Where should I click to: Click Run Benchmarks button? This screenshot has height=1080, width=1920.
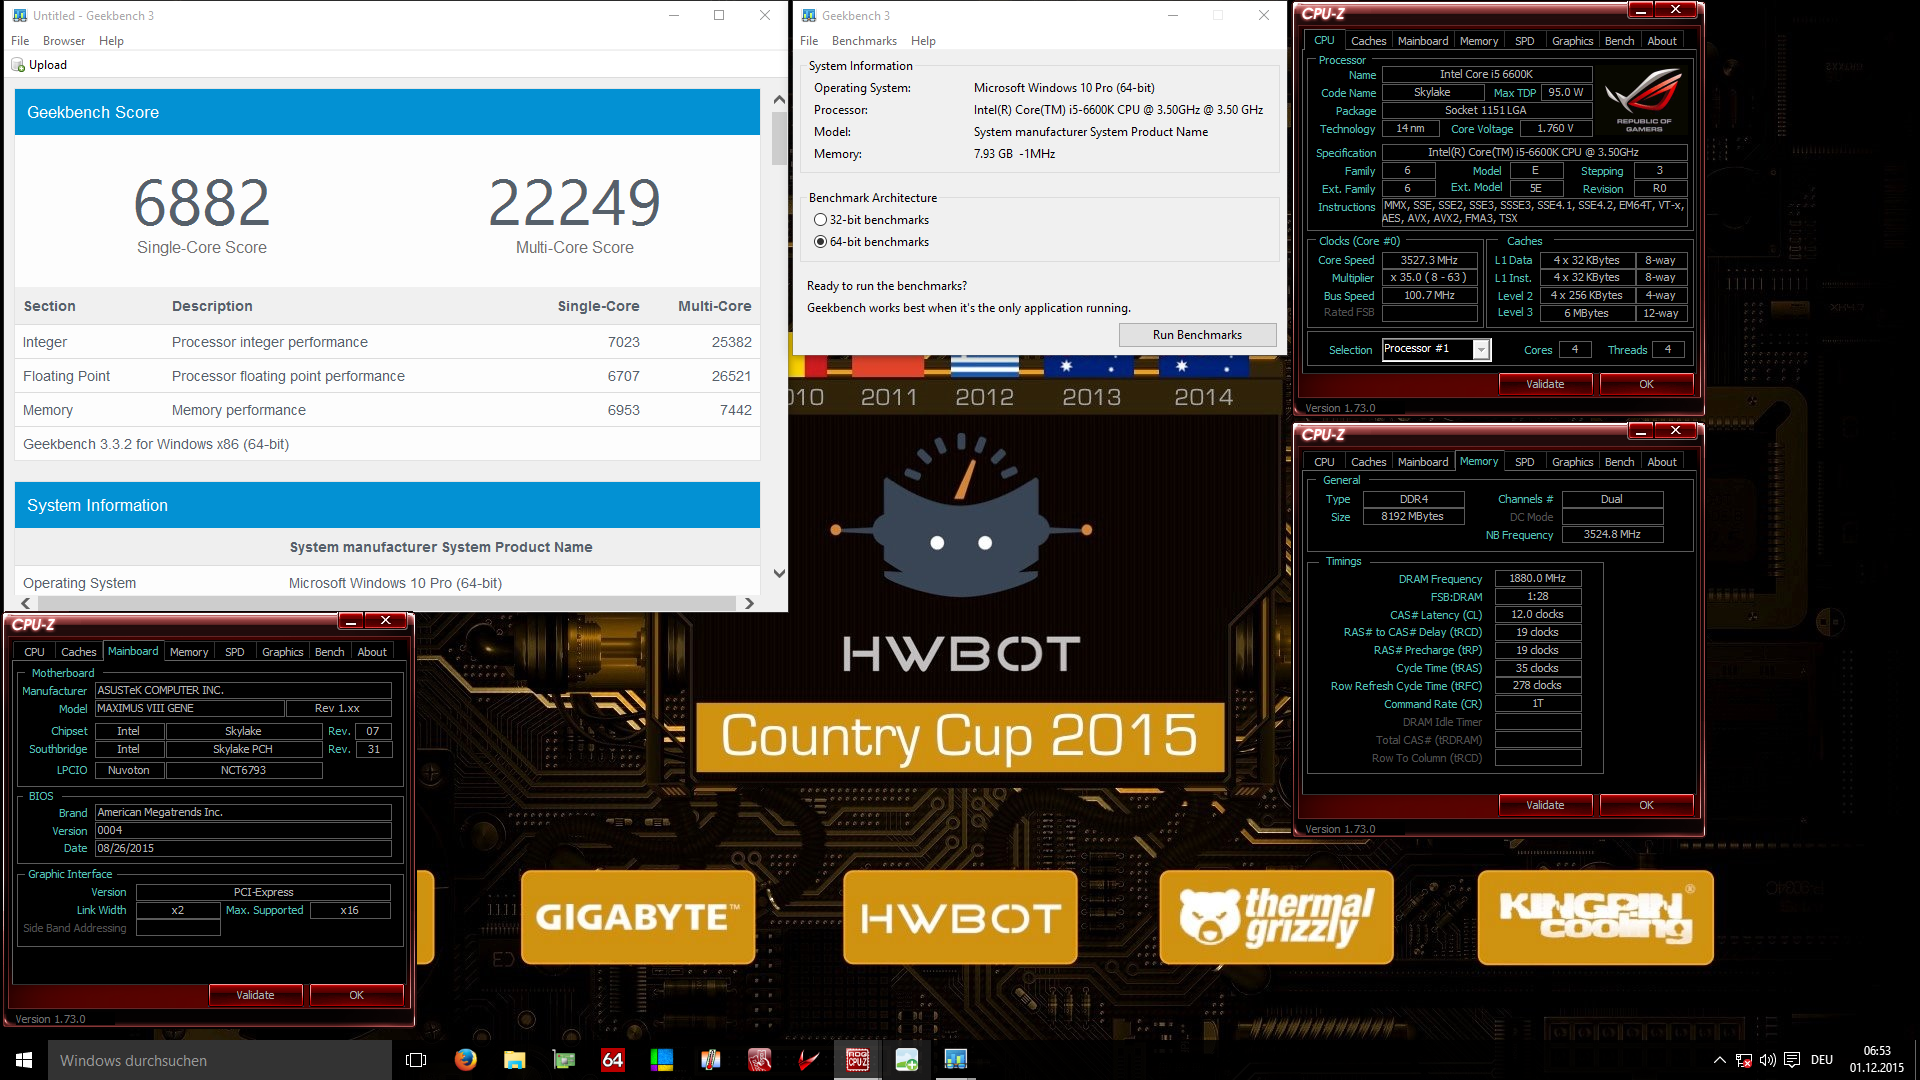click(x=1197, y=335)
